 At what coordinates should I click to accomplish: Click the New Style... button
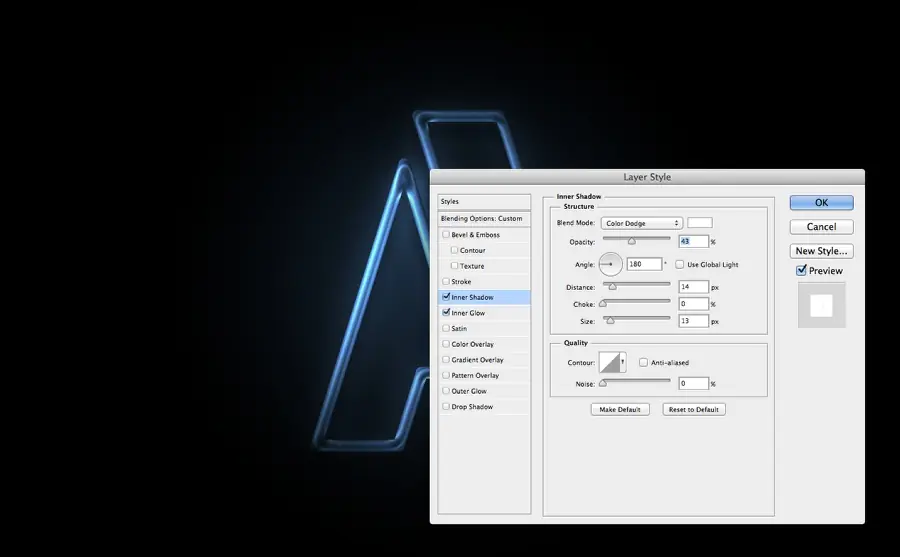click(x=821, y=251)
